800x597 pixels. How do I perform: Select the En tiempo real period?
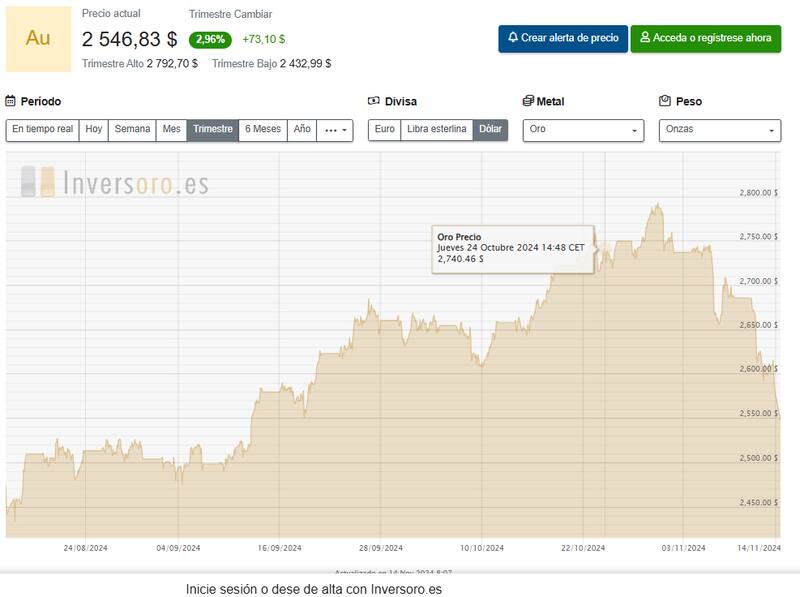43,130
